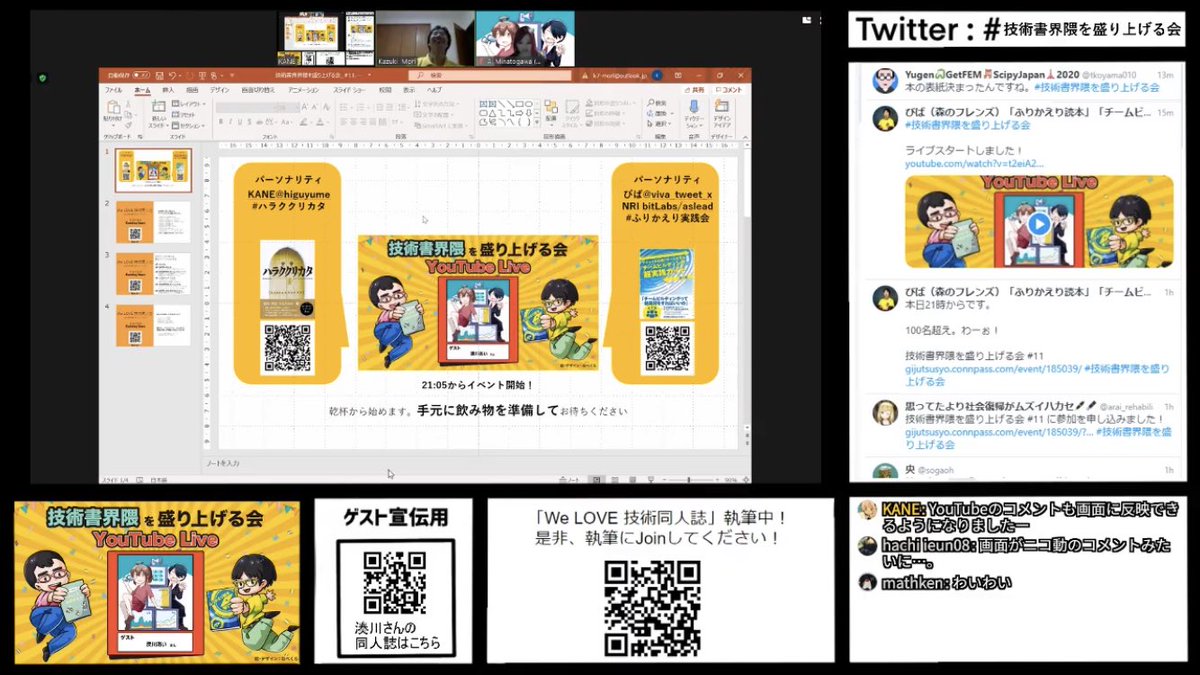Image resolution: width=1200 pixels, height=675 pixels.
Task: Switch to Slide Sorter view icon
Action: (614, 479)
